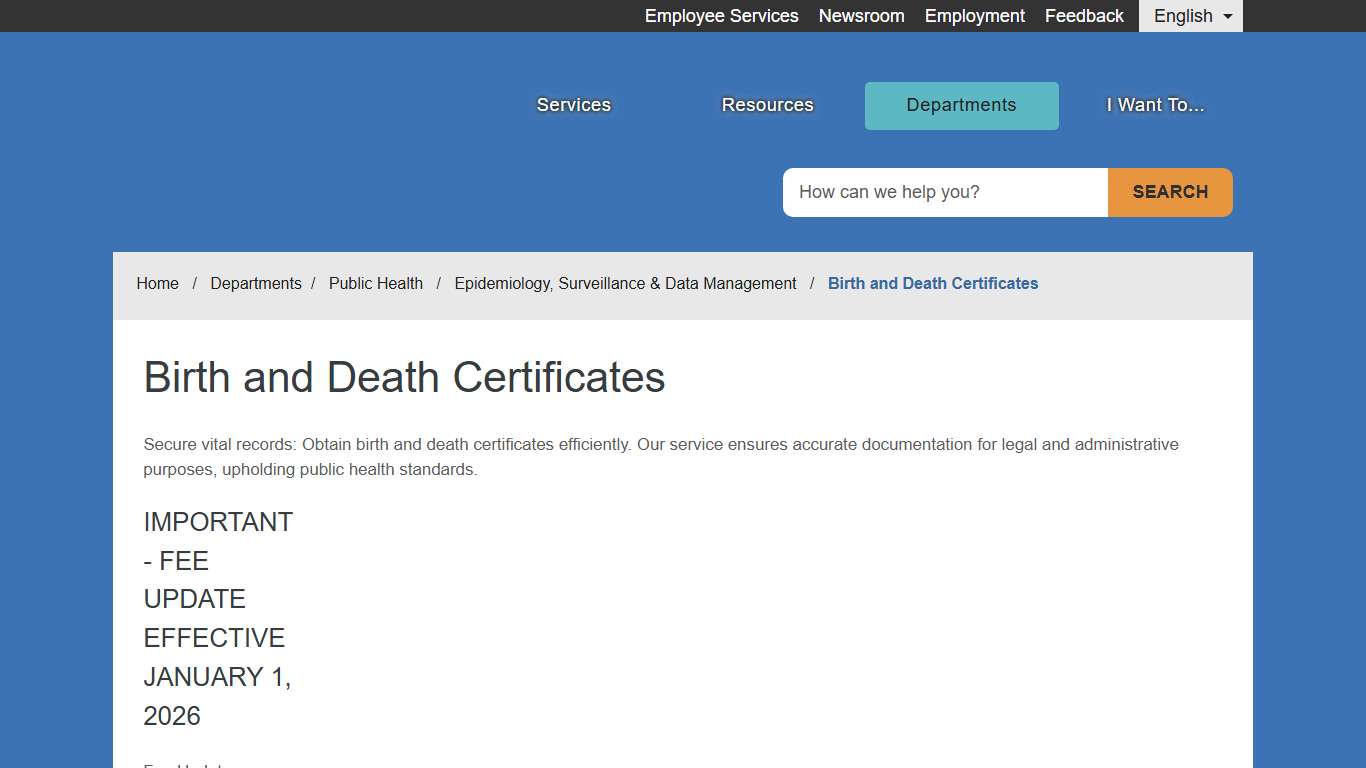Open Epidemiology, Surveillance & Data Management breadcrumb
1366x768 pixels.
click(x=625, y=283)
